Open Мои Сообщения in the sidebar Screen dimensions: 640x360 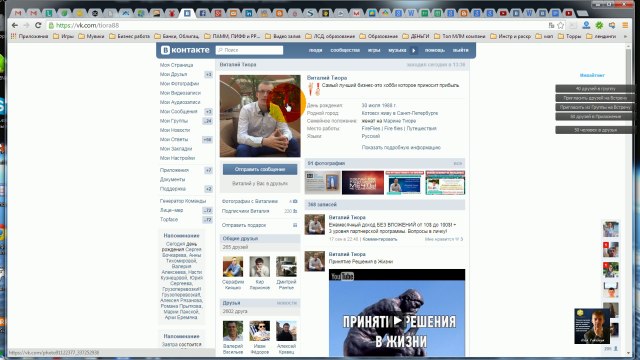tap(179, 111)
